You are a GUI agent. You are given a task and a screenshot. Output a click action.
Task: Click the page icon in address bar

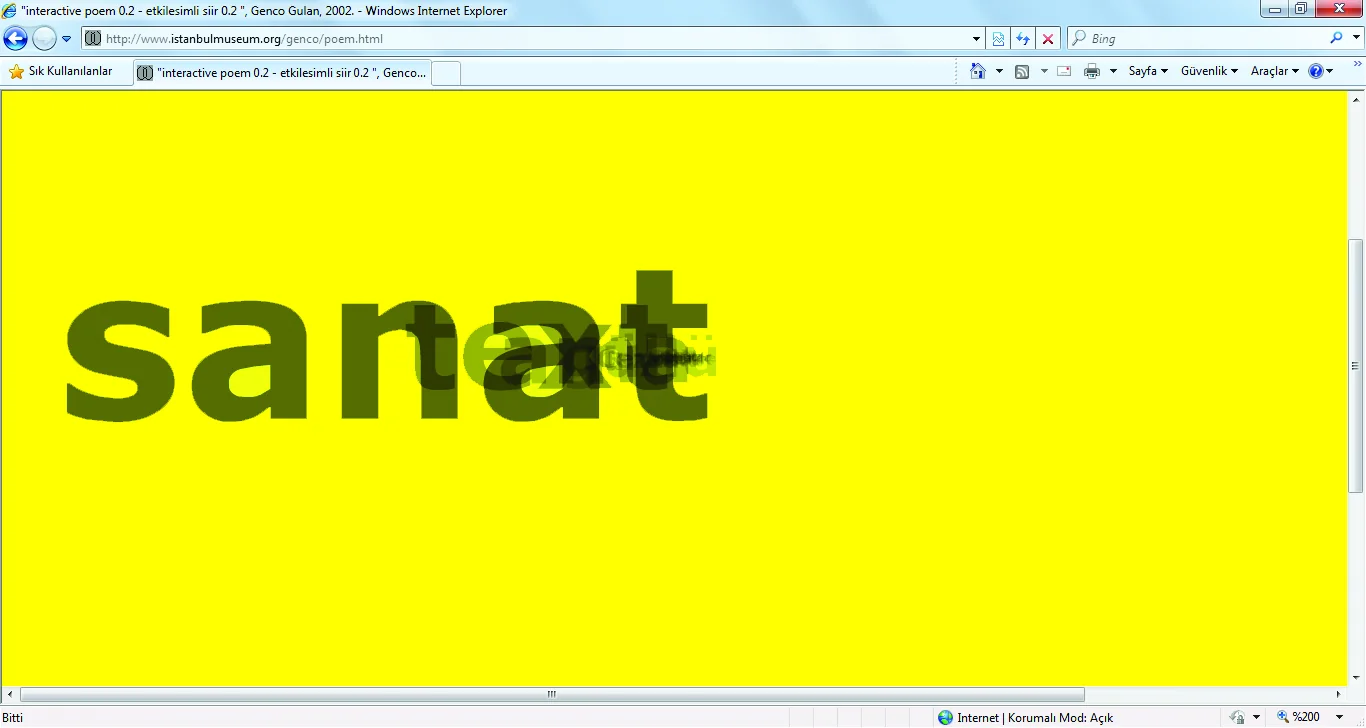coord(93,39)
